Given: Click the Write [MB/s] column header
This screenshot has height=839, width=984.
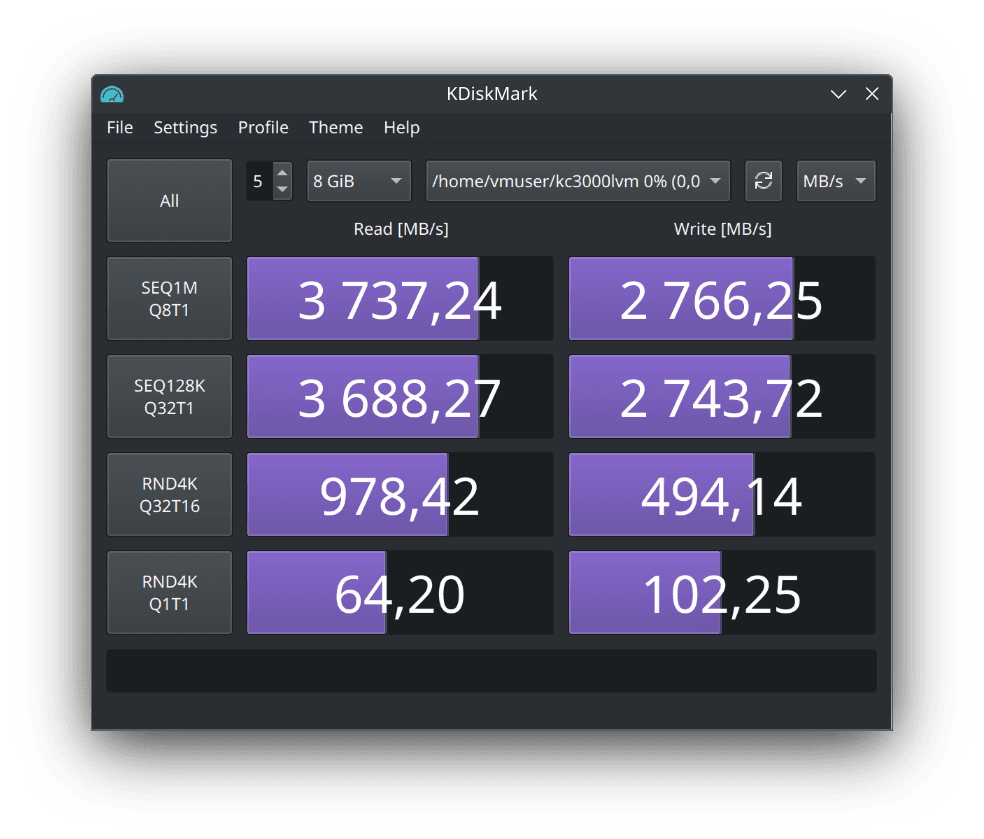Looking at the screenshot, I should coord(723,229).
